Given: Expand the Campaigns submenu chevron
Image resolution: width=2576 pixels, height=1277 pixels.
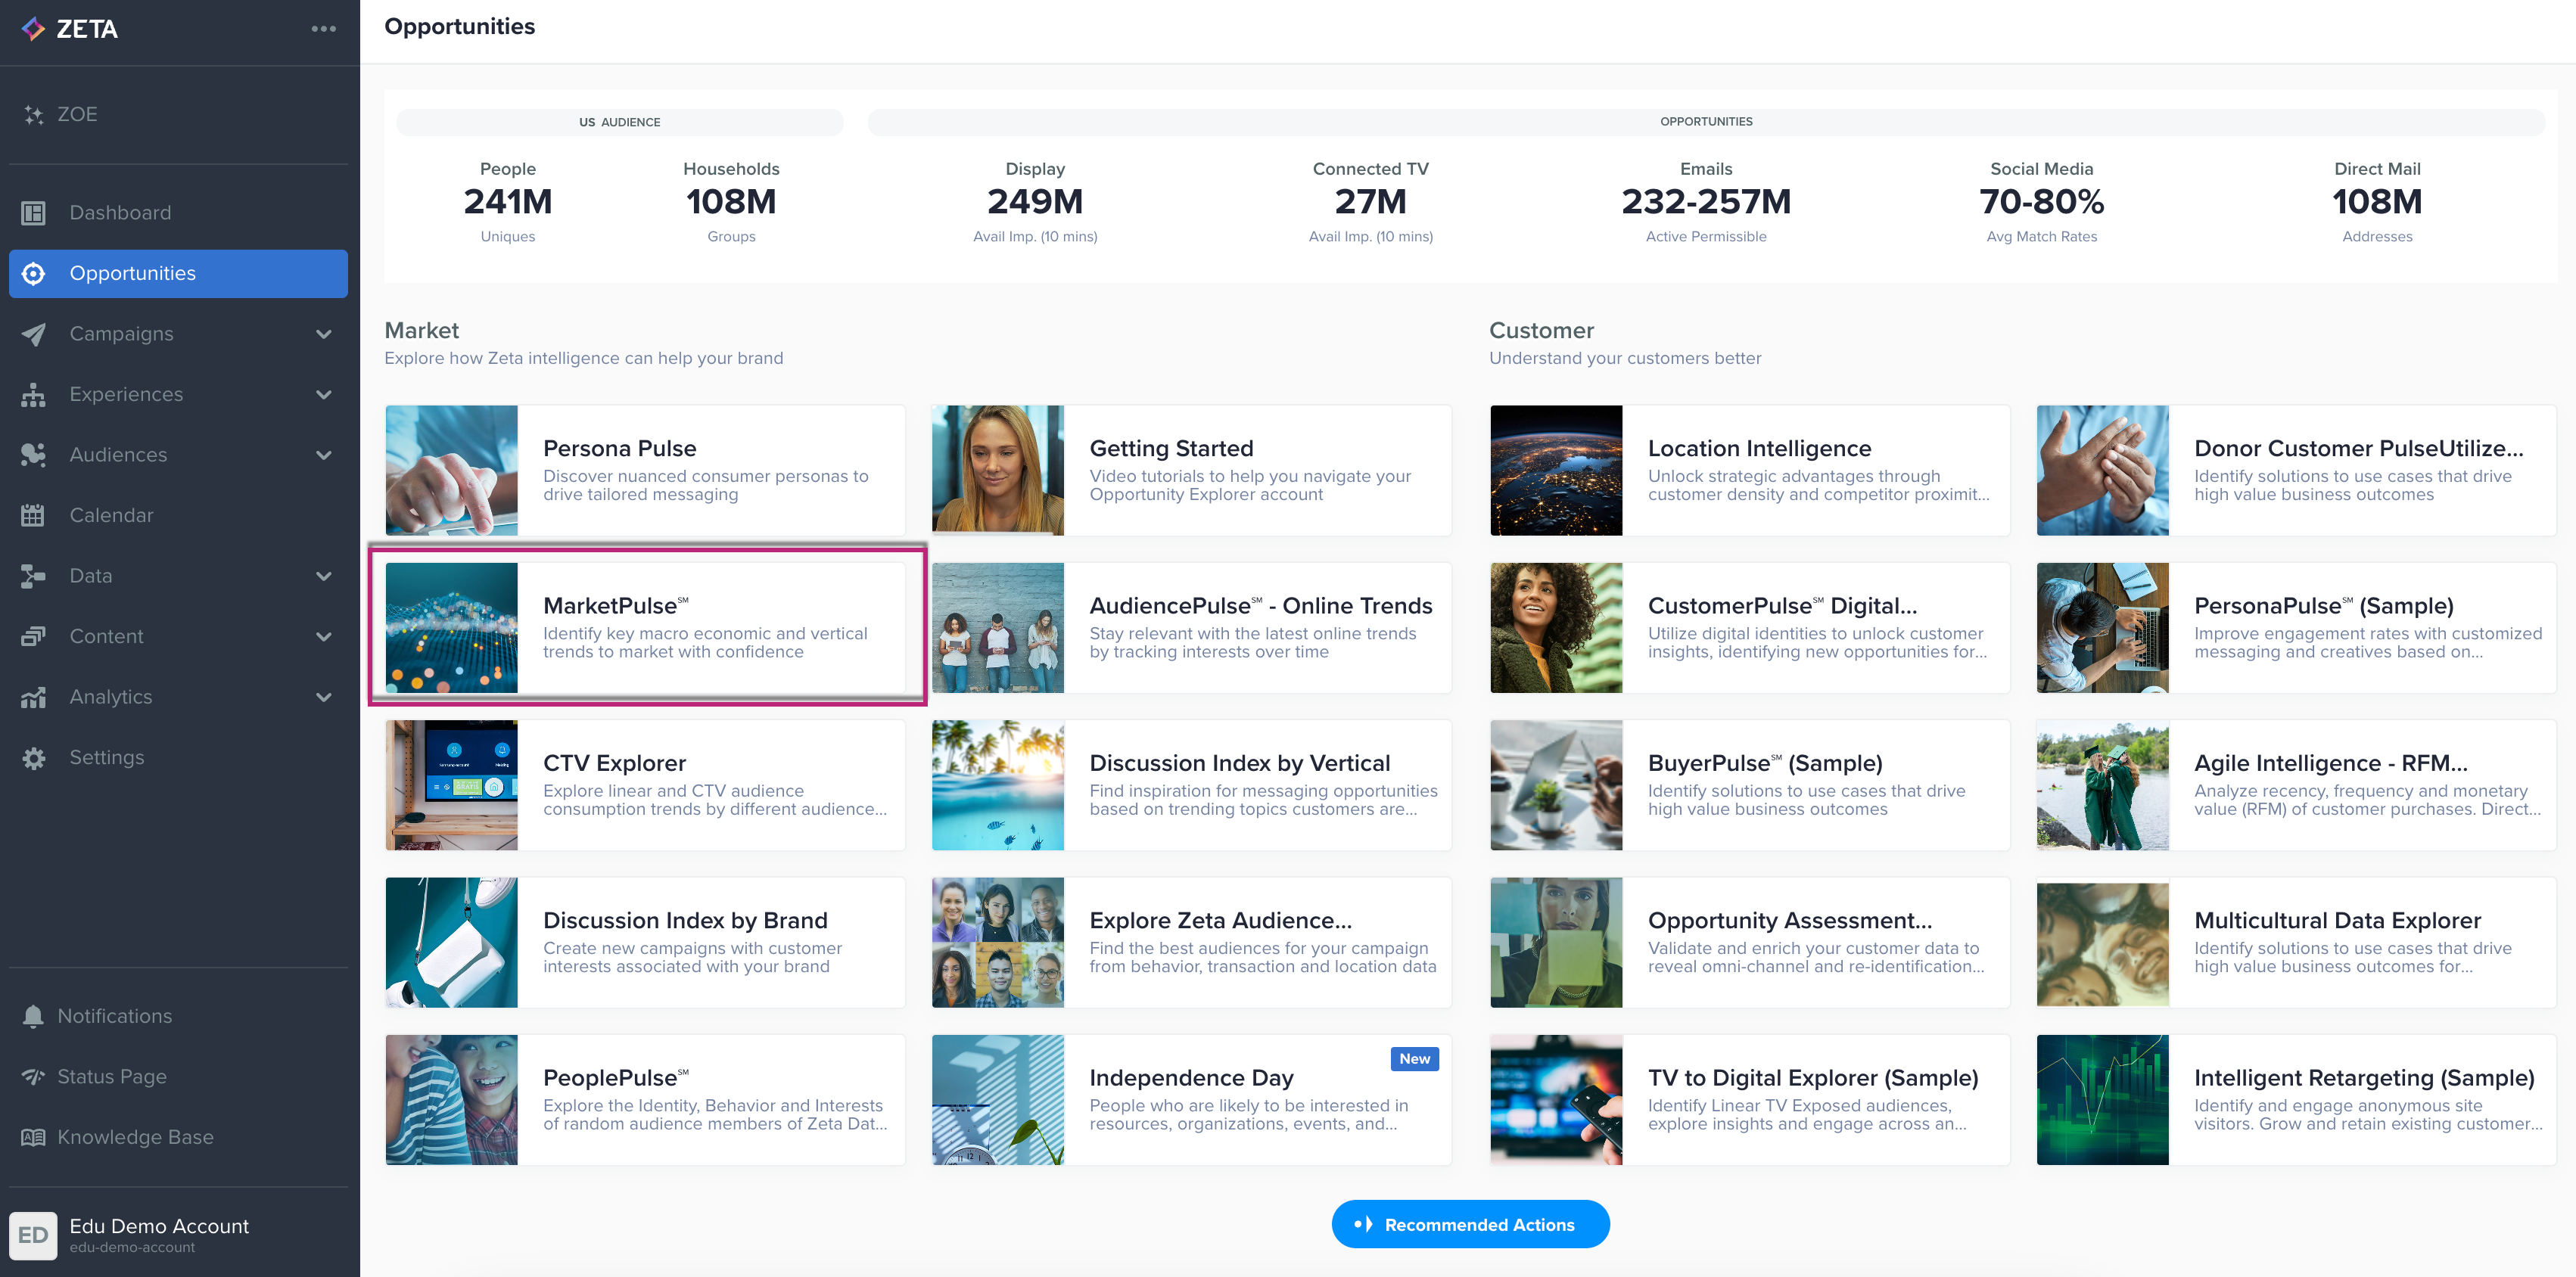Looking at the screenshot, I should (x=323, y=334).
